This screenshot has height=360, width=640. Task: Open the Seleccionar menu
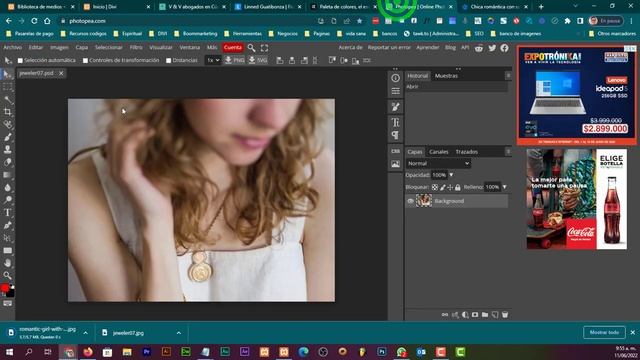(109, 48)
